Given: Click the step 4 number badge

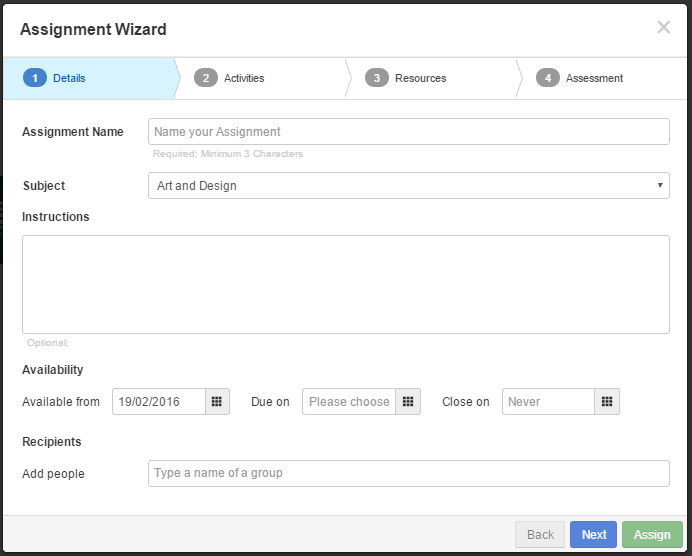Looking at the screenshot, I should tap(548, 78).
